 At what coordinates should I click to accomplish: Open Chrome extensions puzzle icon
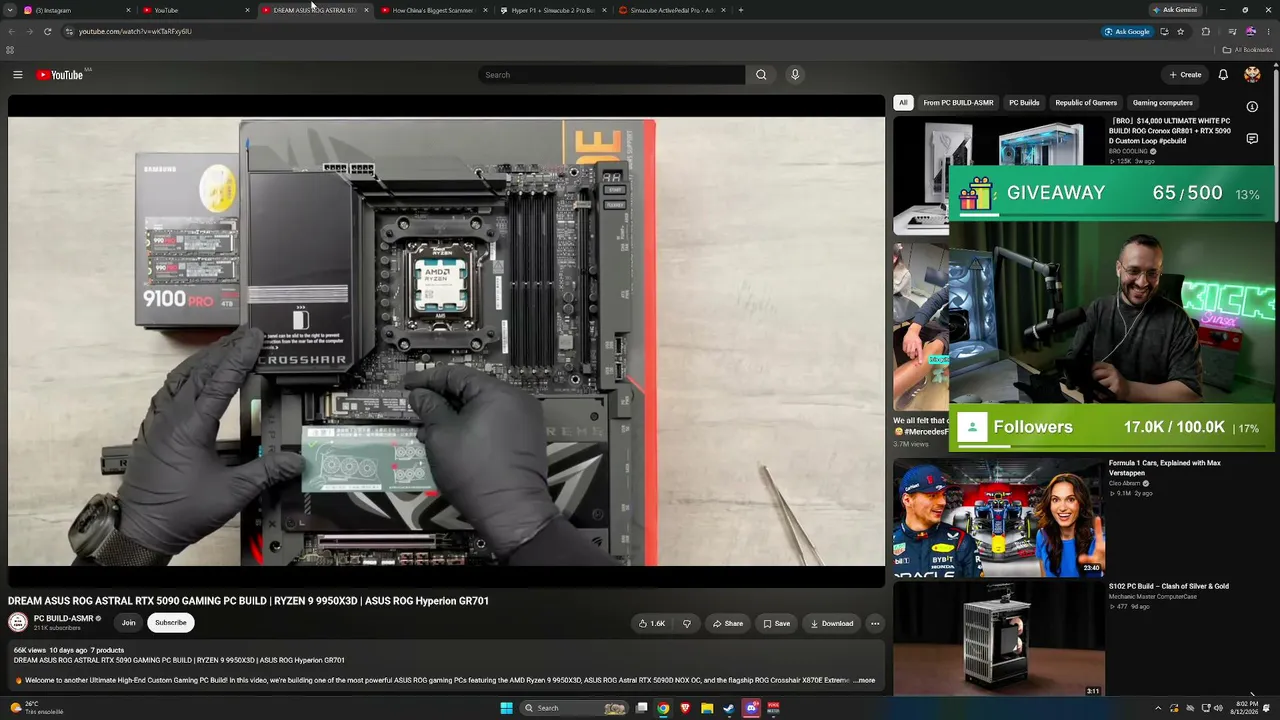1205,31
